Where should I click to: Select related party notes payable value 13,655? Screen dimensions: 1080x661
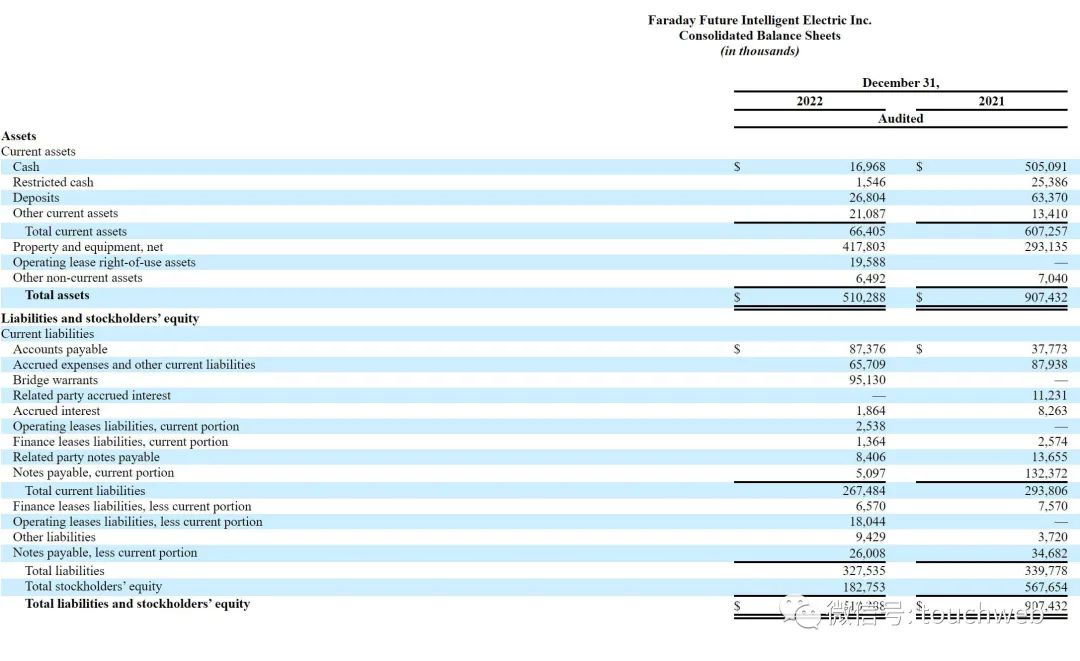(x=1049, y=457)
